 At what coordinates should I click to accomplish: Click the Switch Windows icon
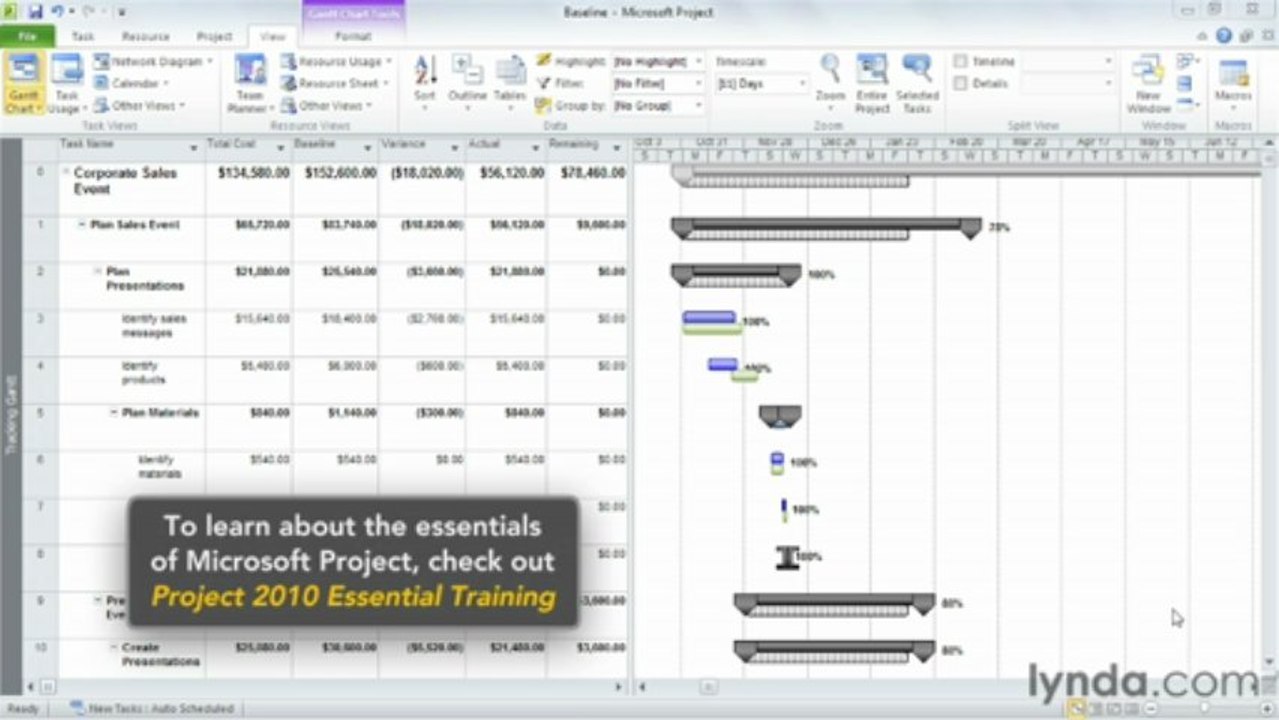point(1187,62)
